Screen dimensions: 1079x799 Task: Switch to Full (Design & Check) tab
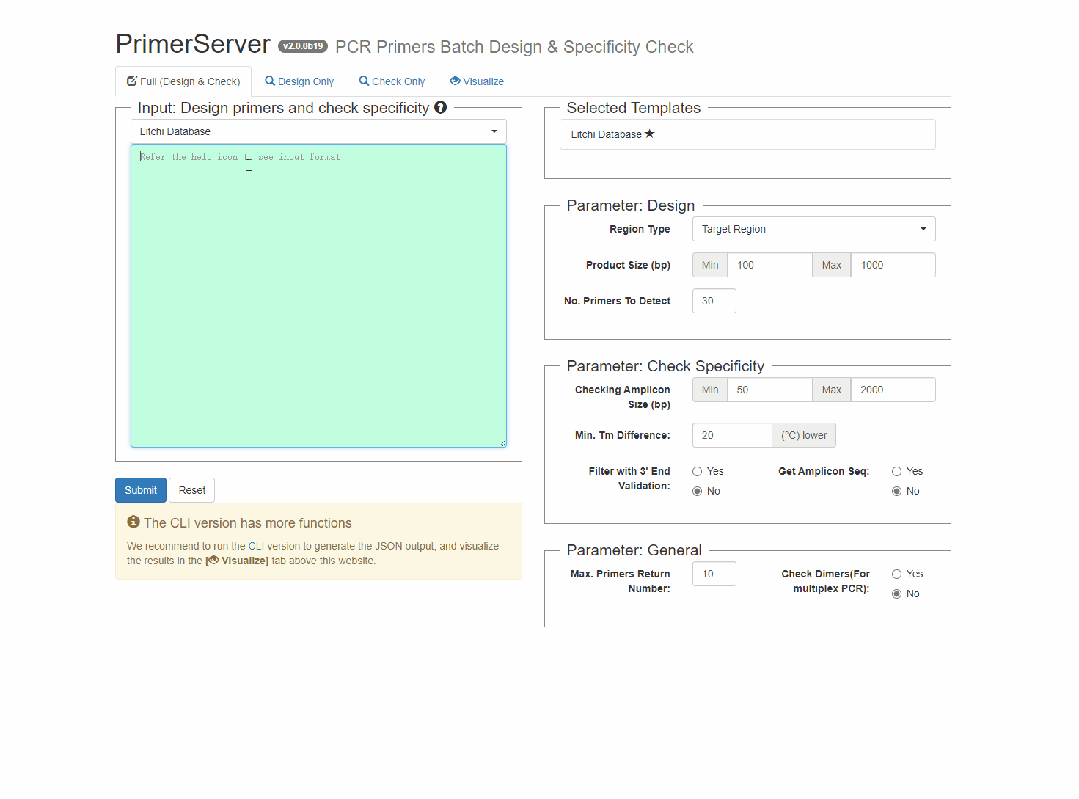point(184,81)
